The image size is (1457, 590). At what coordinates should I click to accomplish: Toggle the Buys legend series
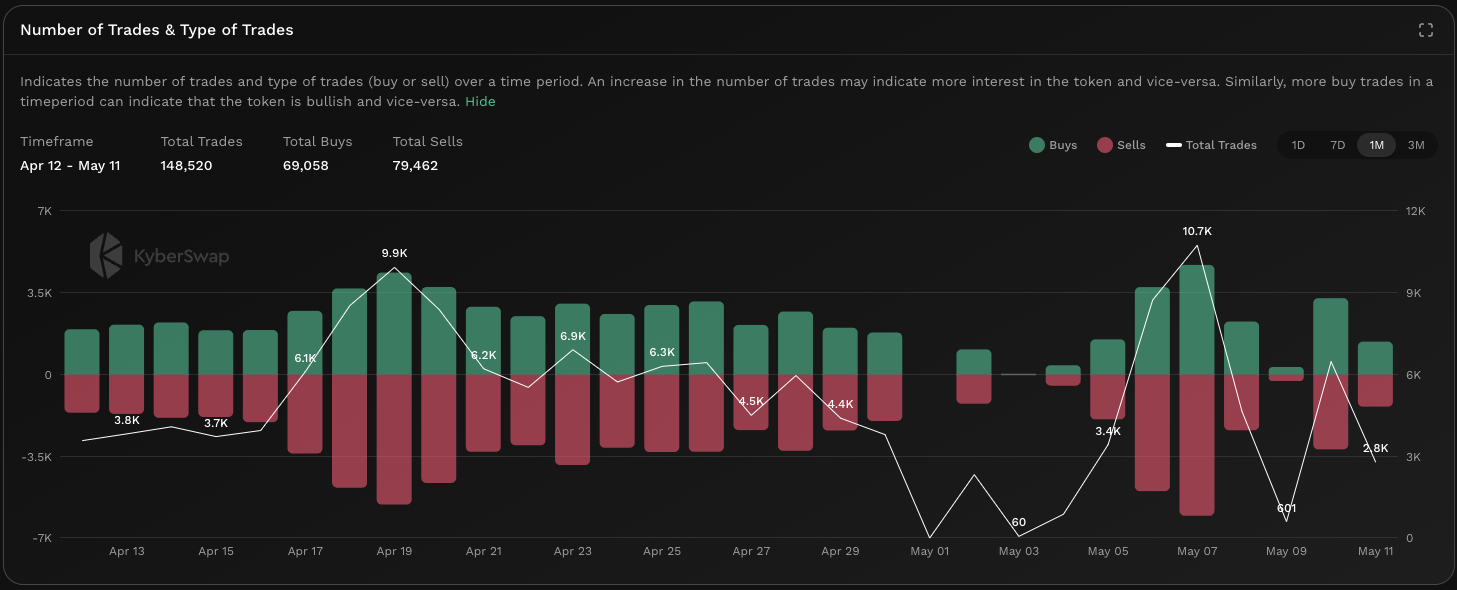pyautogui.click(x=1062, y=145)
